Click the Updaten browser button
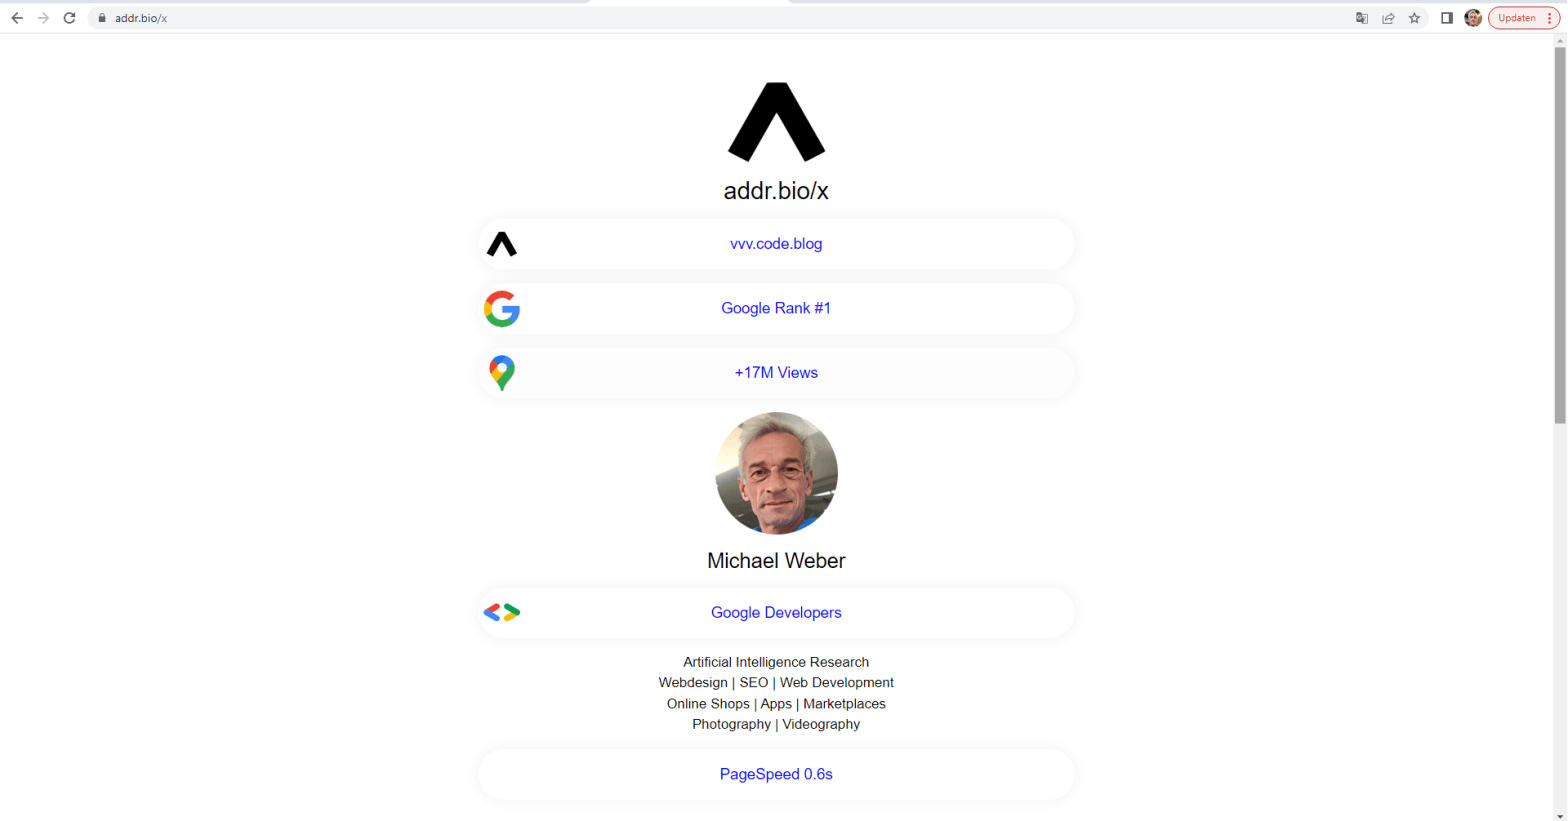The height and width of the screenshot is (821, 1568). click(1516, 18)
